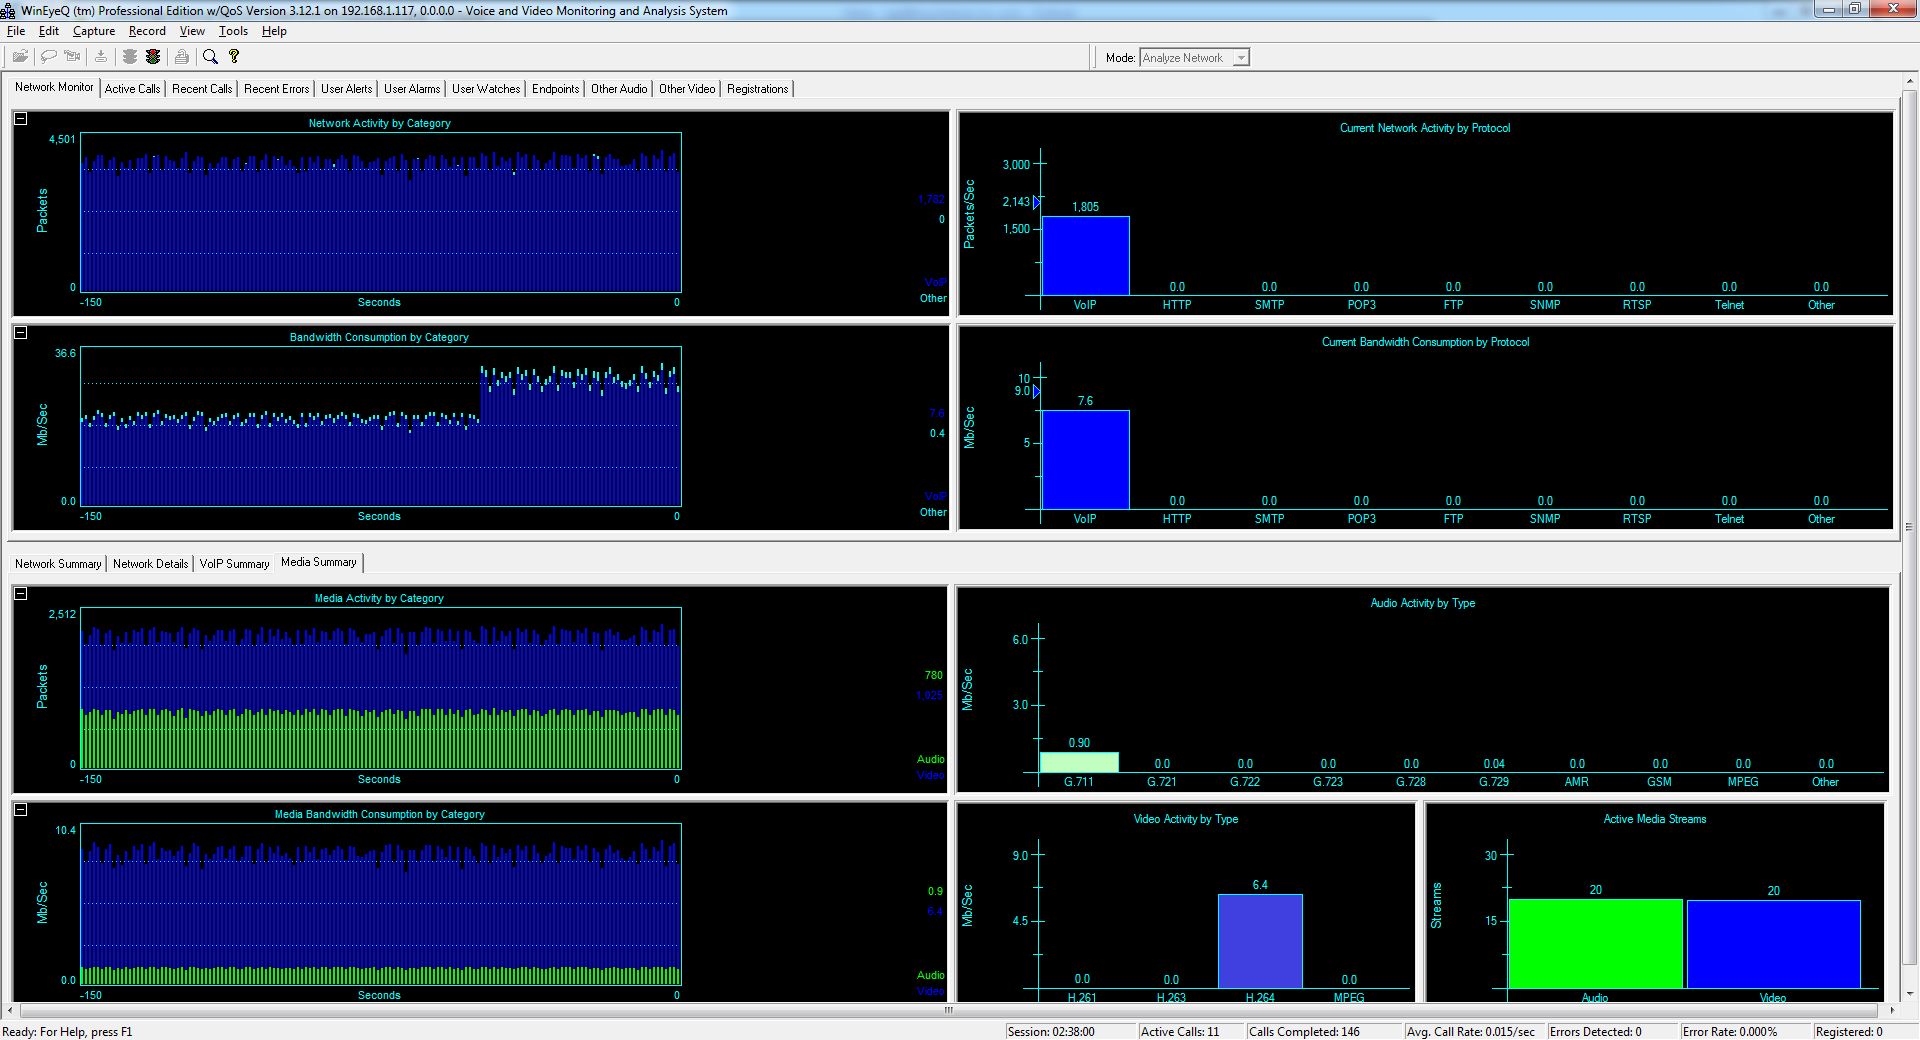Click 'Error Rate: 0.000%' in status bar
Image resolution: width=1920 pixels, height=1040 pixels.
(1730, 1032)
